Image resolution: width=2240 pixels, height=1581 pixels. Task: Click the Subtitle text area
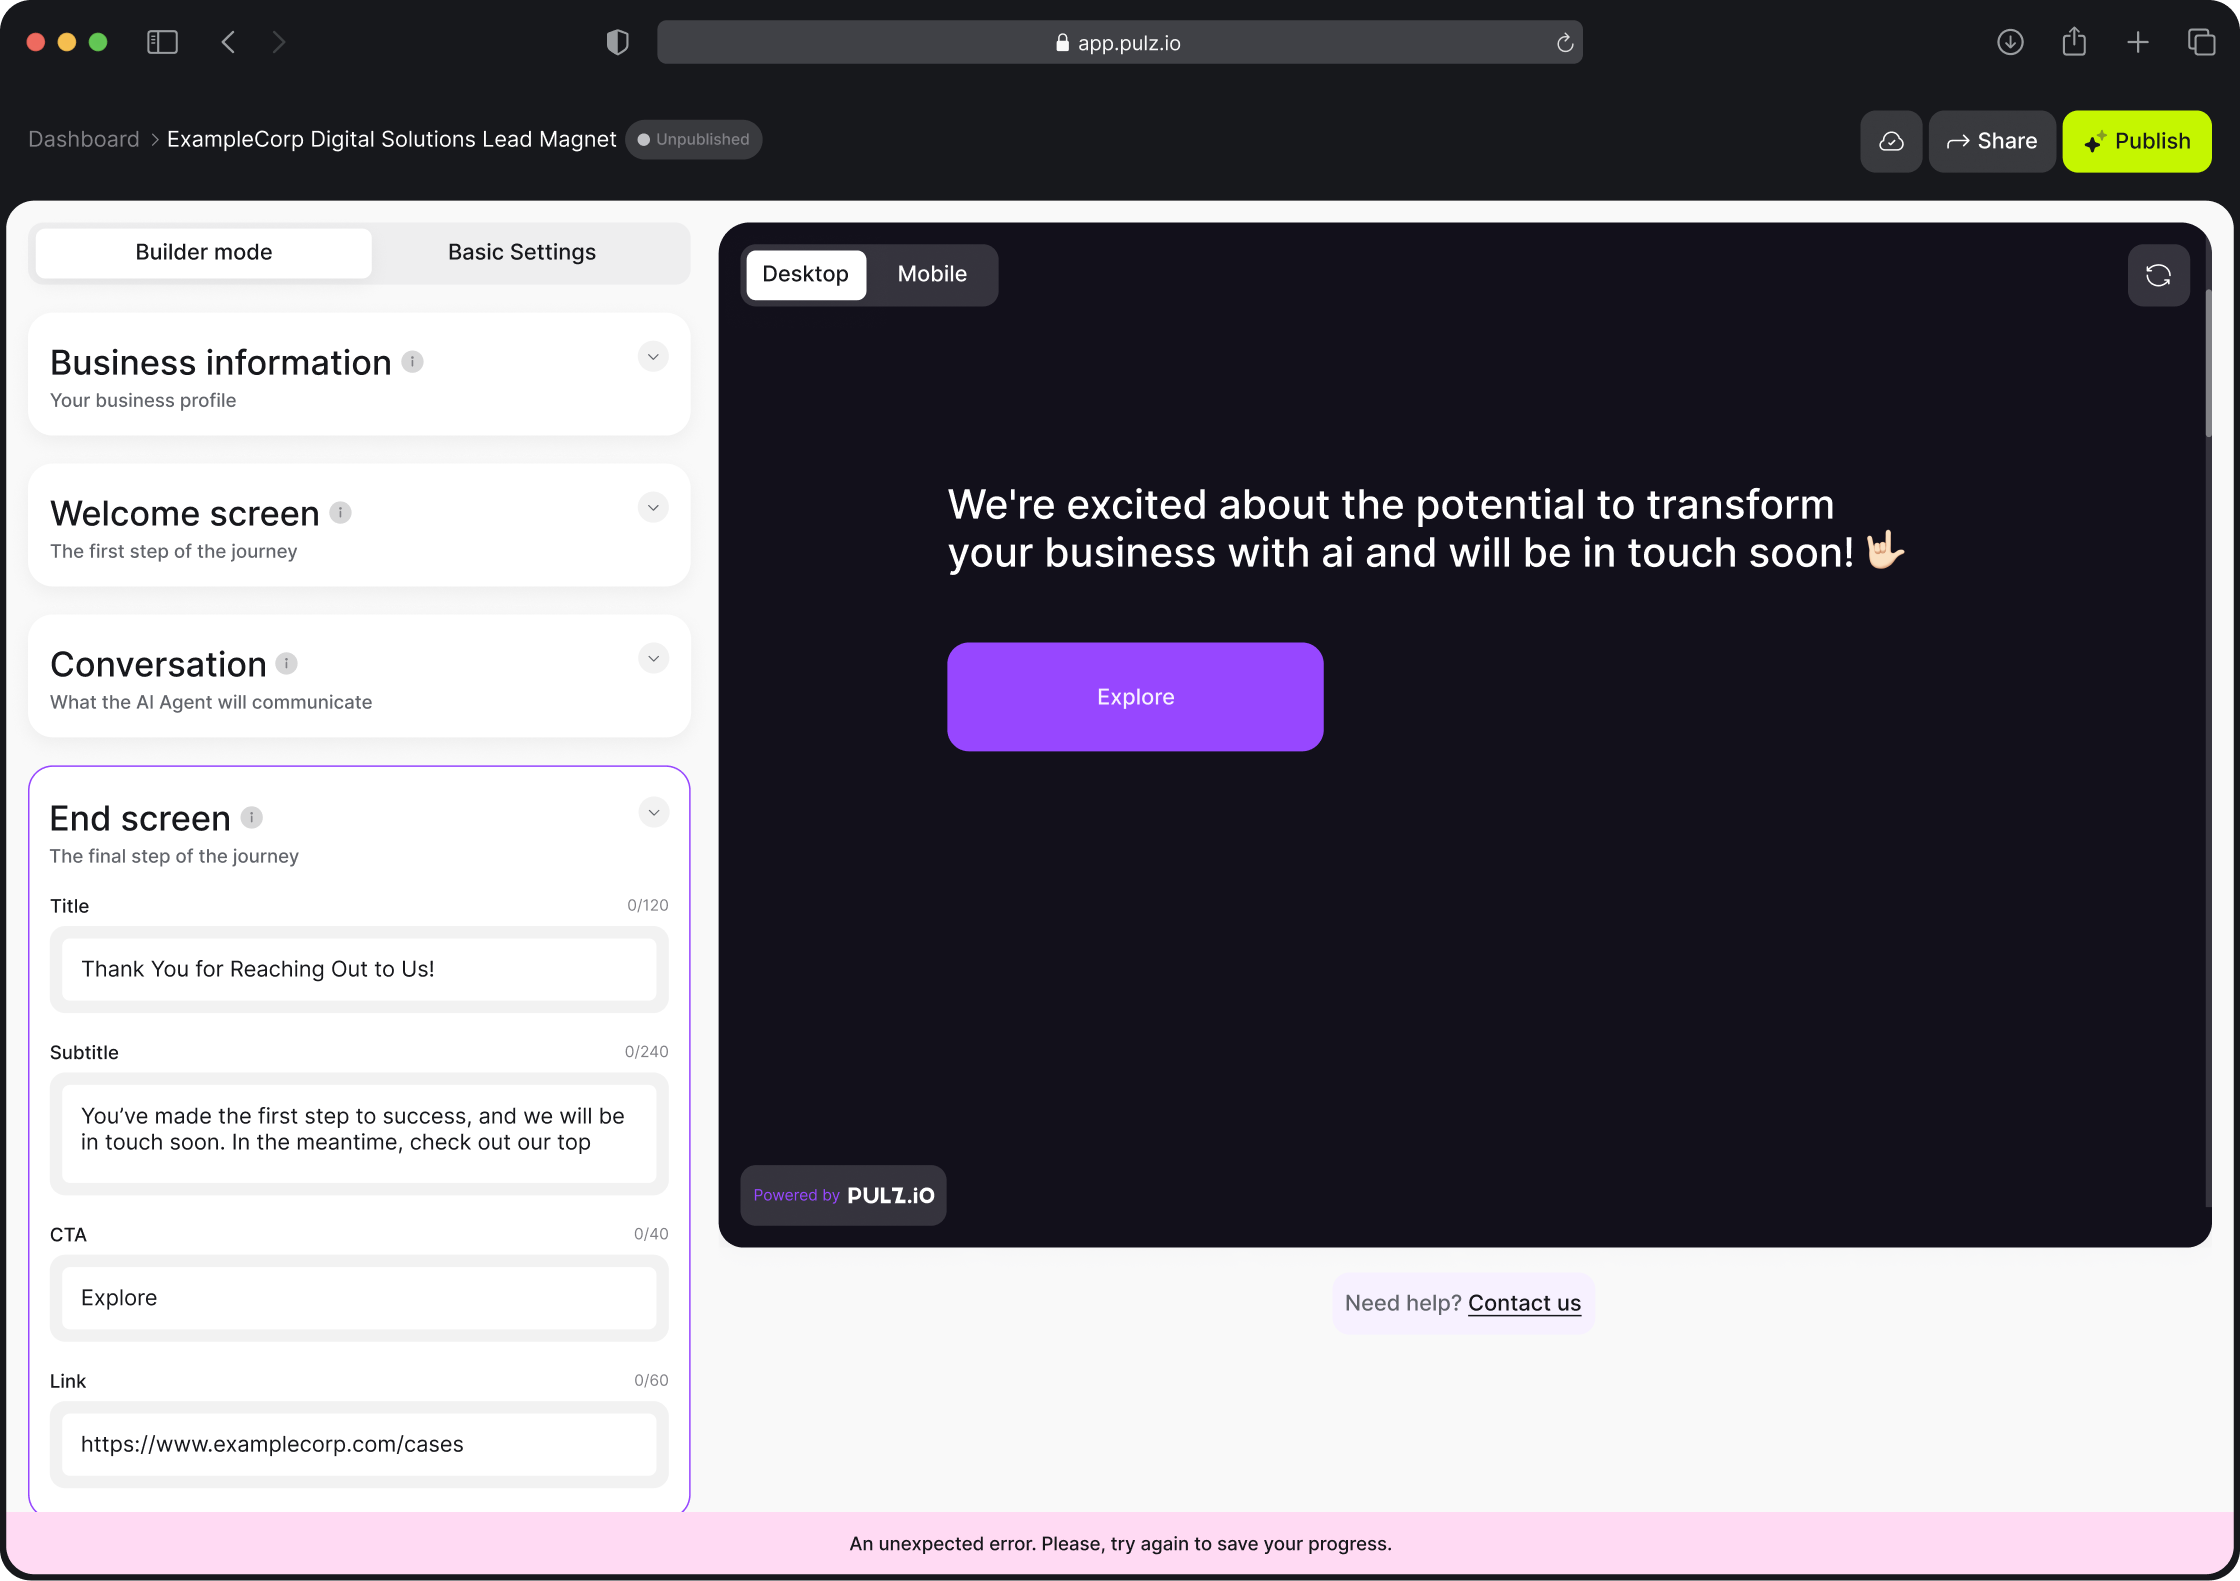point(358,1129)
